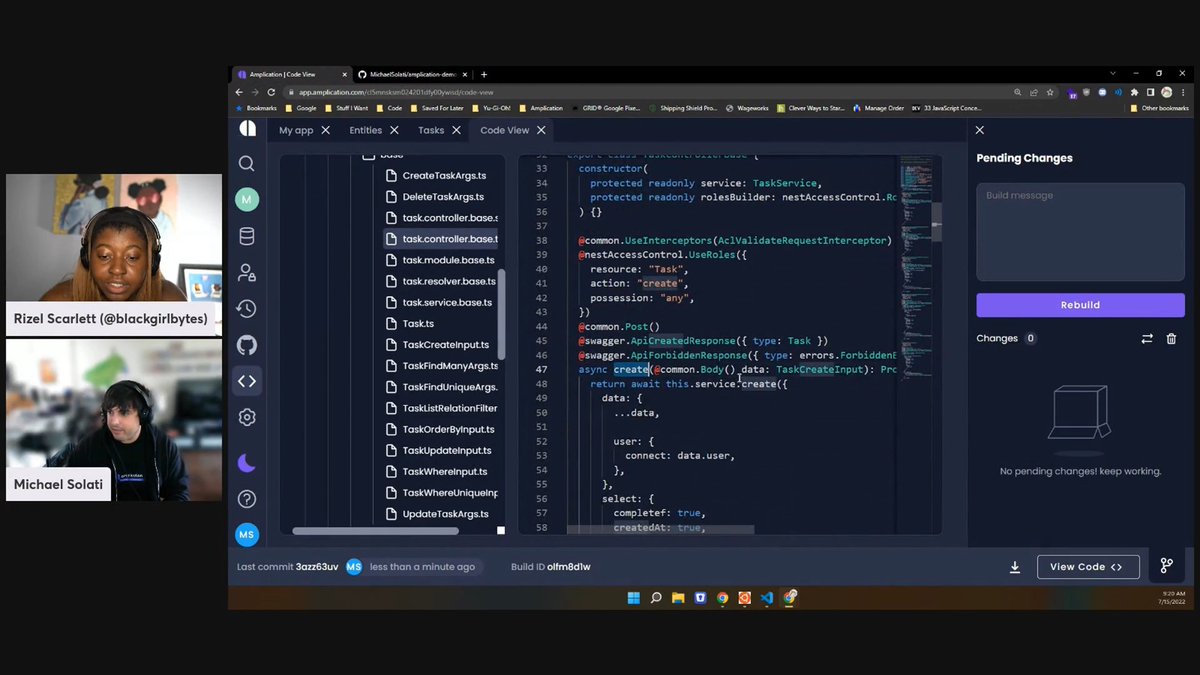Open the Entities database icon in sidebar

(247, 236)
